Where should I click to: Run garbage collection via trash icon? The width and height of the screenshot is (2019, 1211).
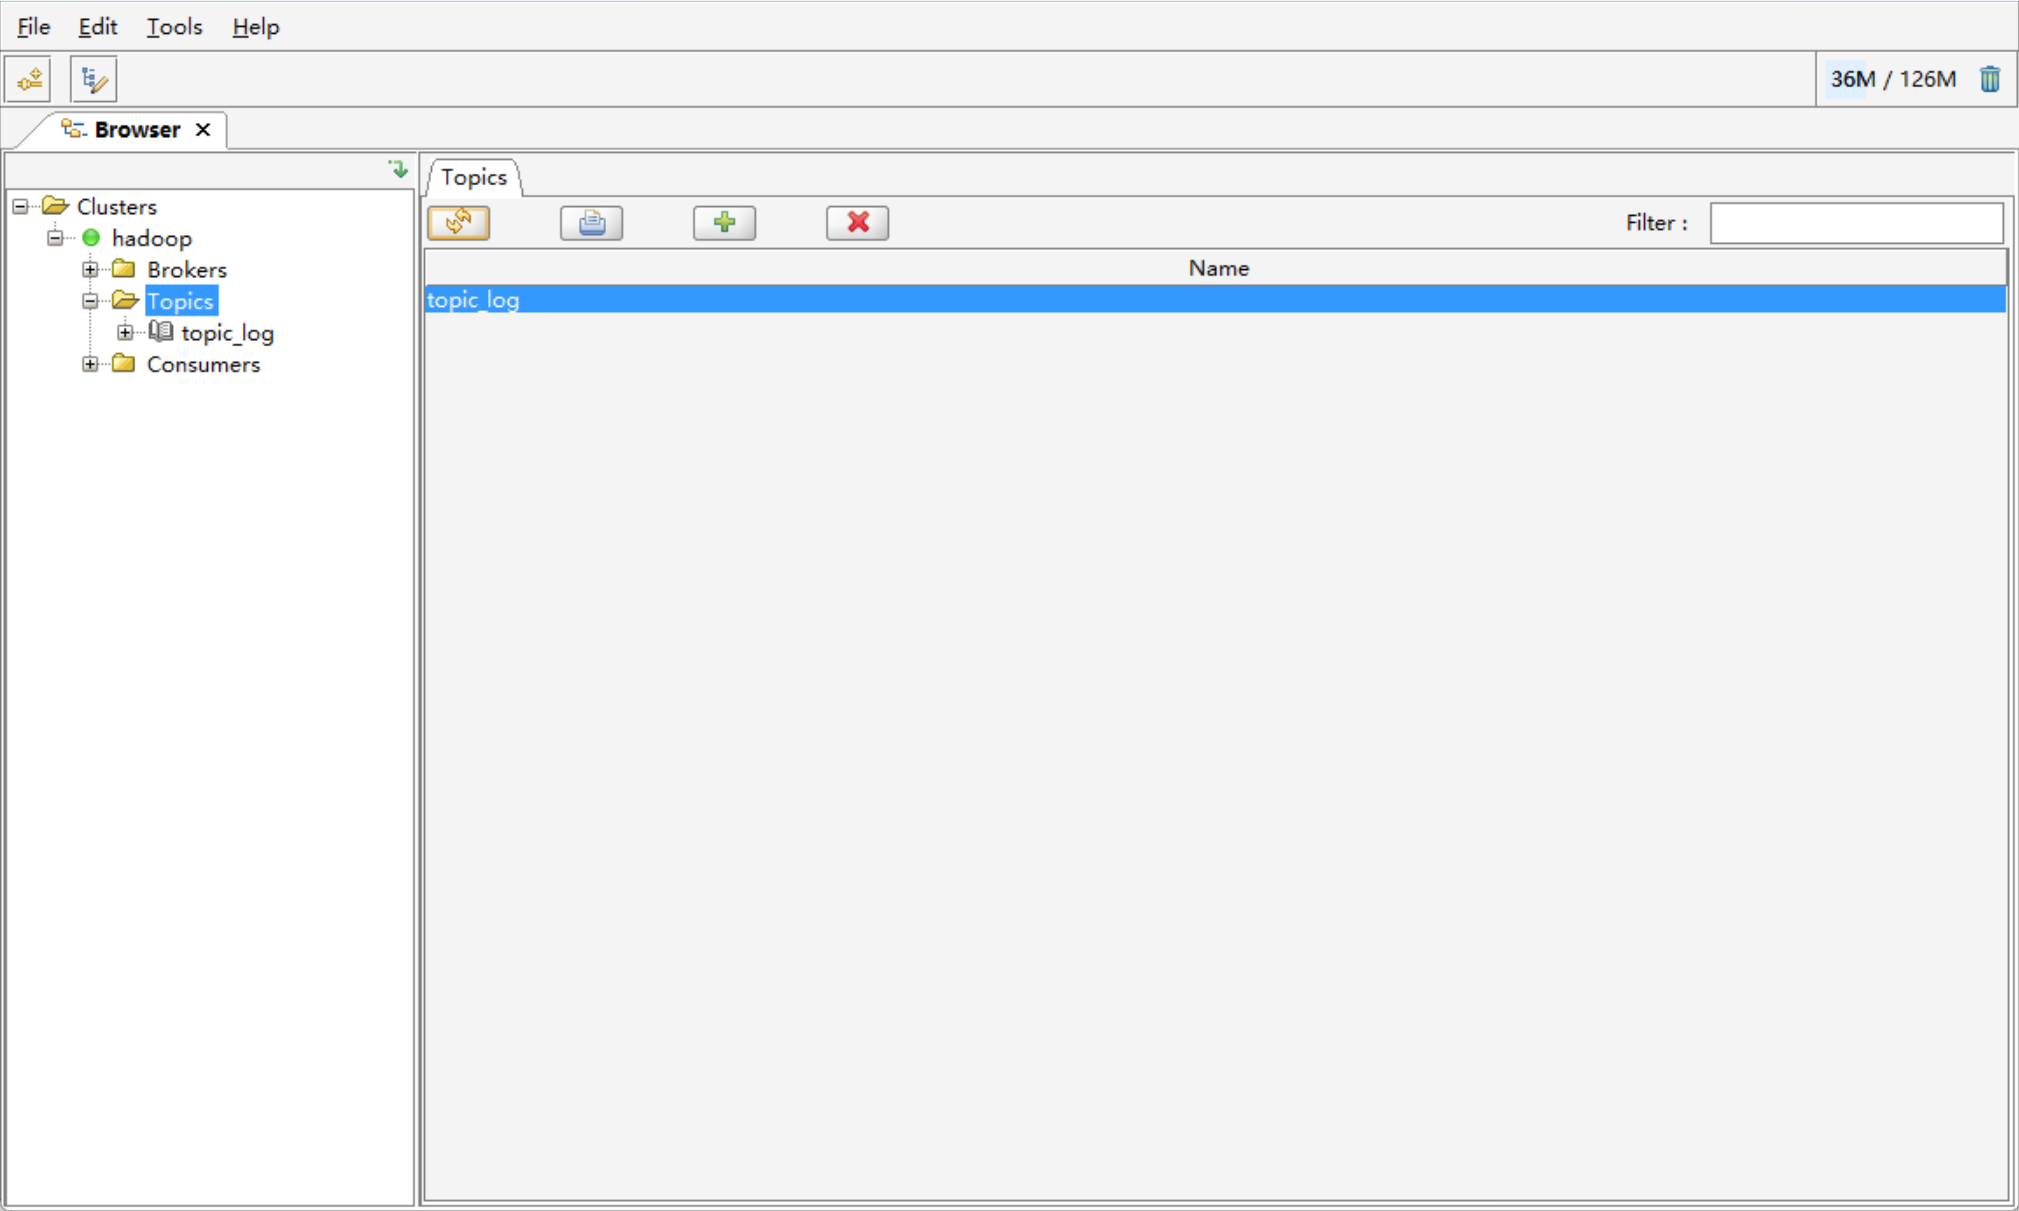[x=1989, y=79]
